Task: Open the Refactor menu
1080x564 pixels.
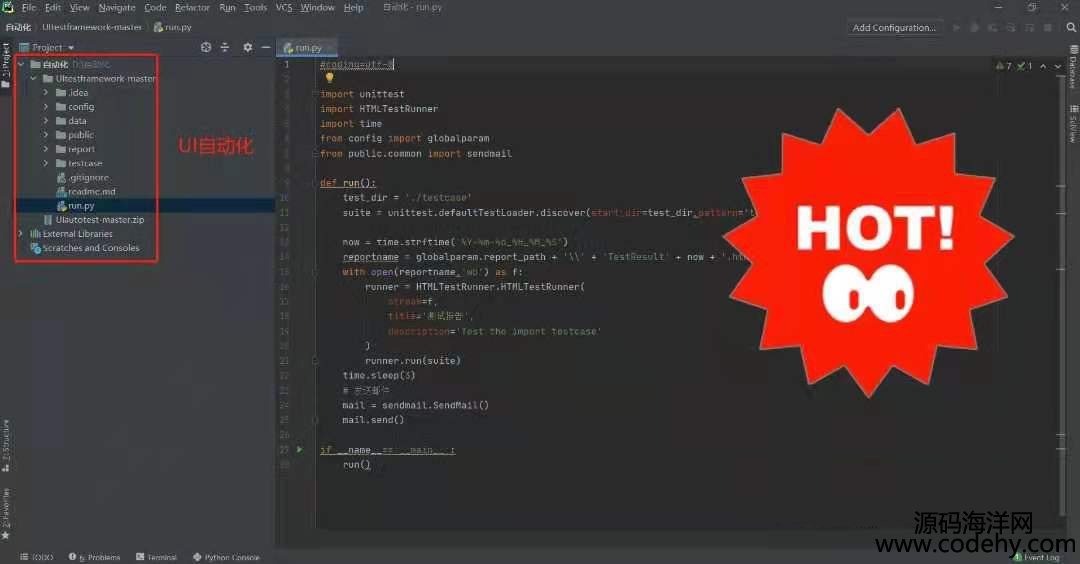Action: tap(192, 8)
